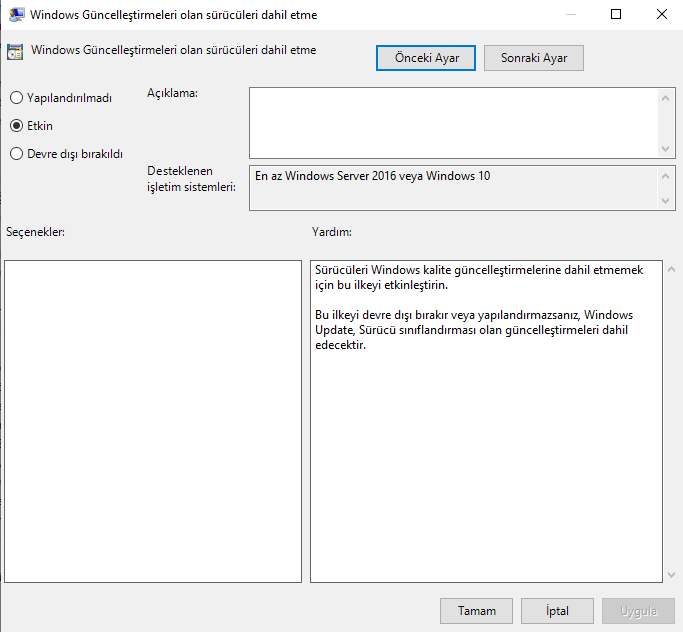Click Açıklama box scroll down arrow
Viewport: 683px width, 632px height.
(x=665, y=149)
